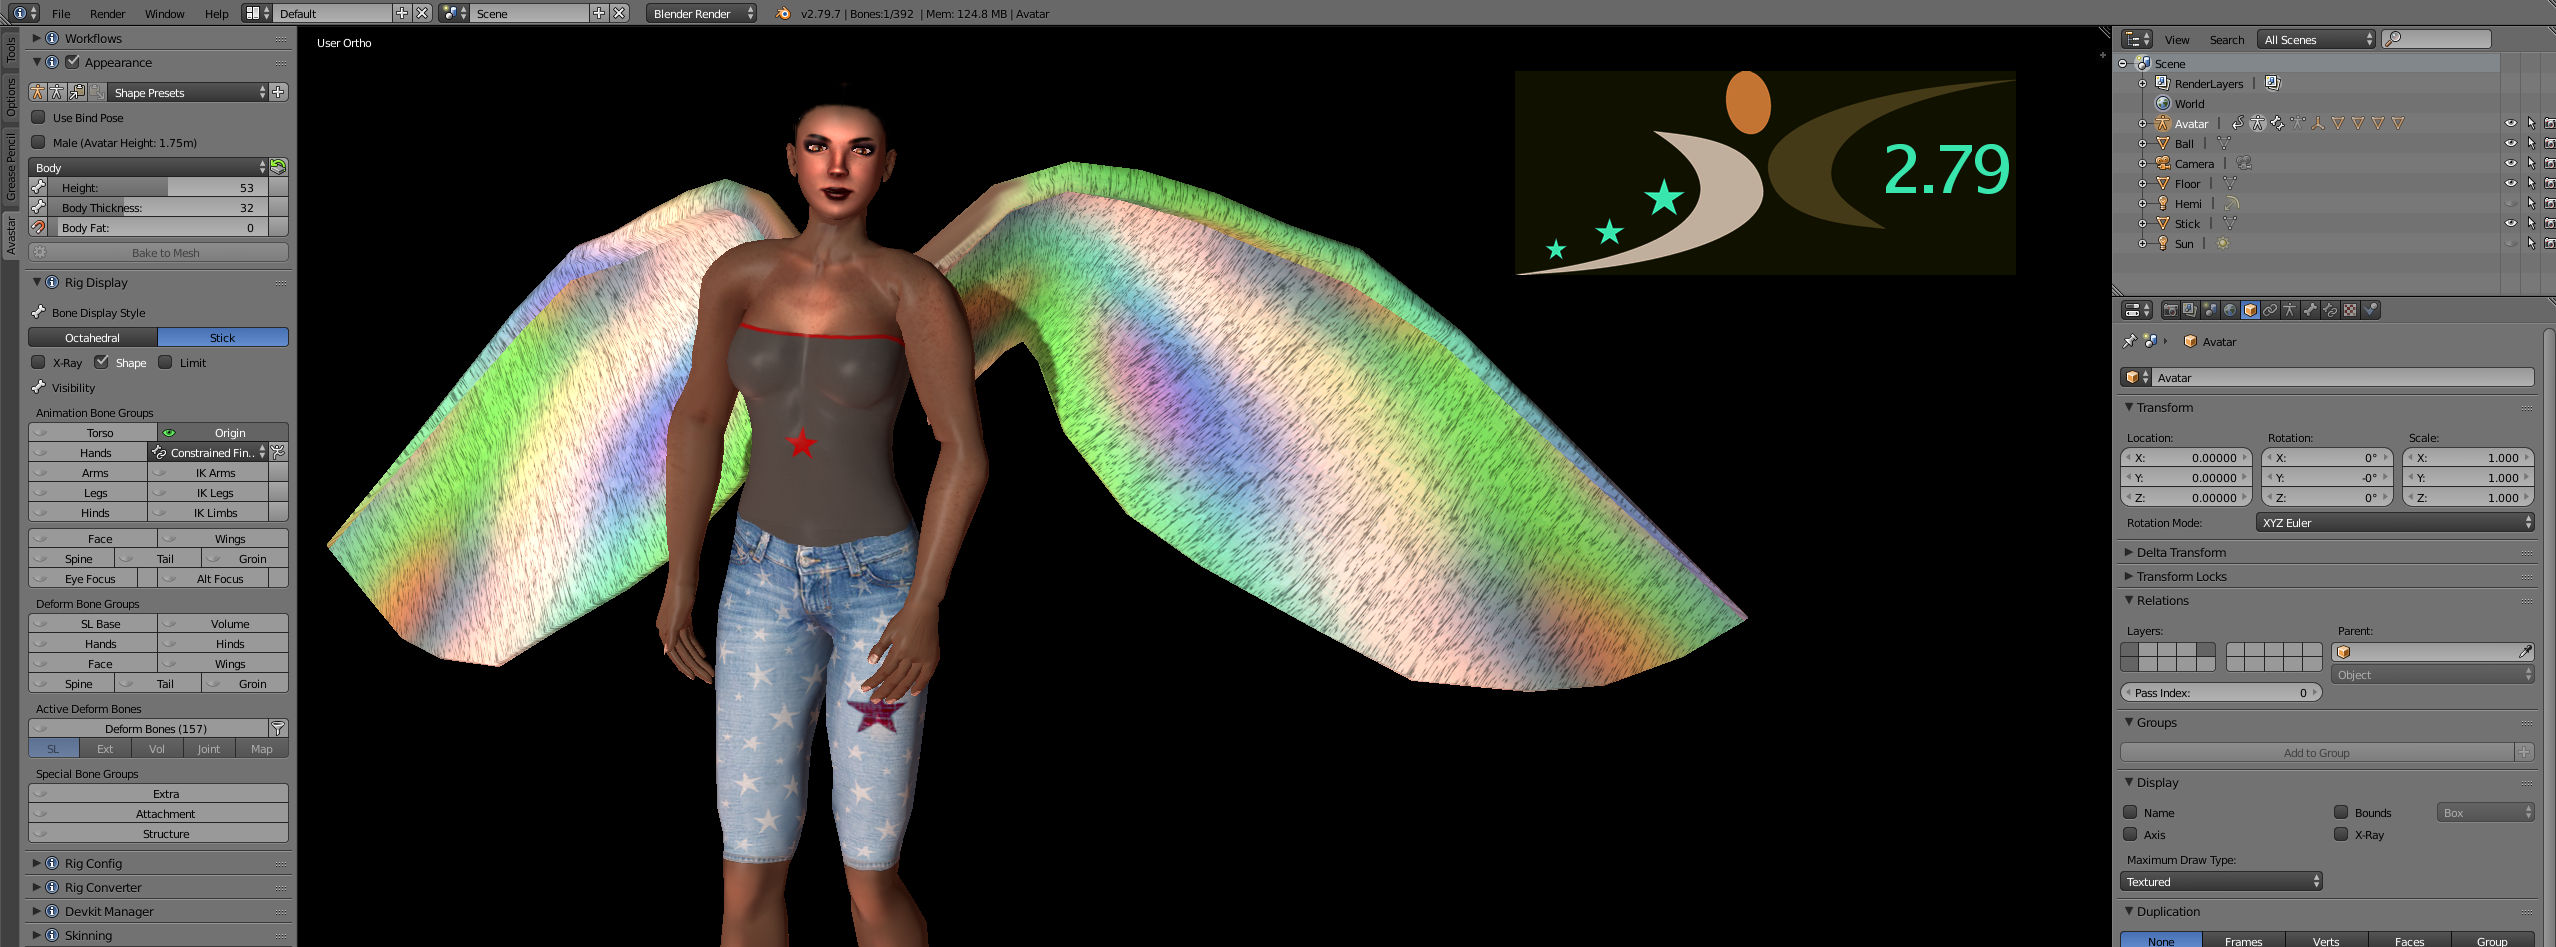Open the World properties globe tab
The image size is (2556, 947).
(x=2230, y=310)
